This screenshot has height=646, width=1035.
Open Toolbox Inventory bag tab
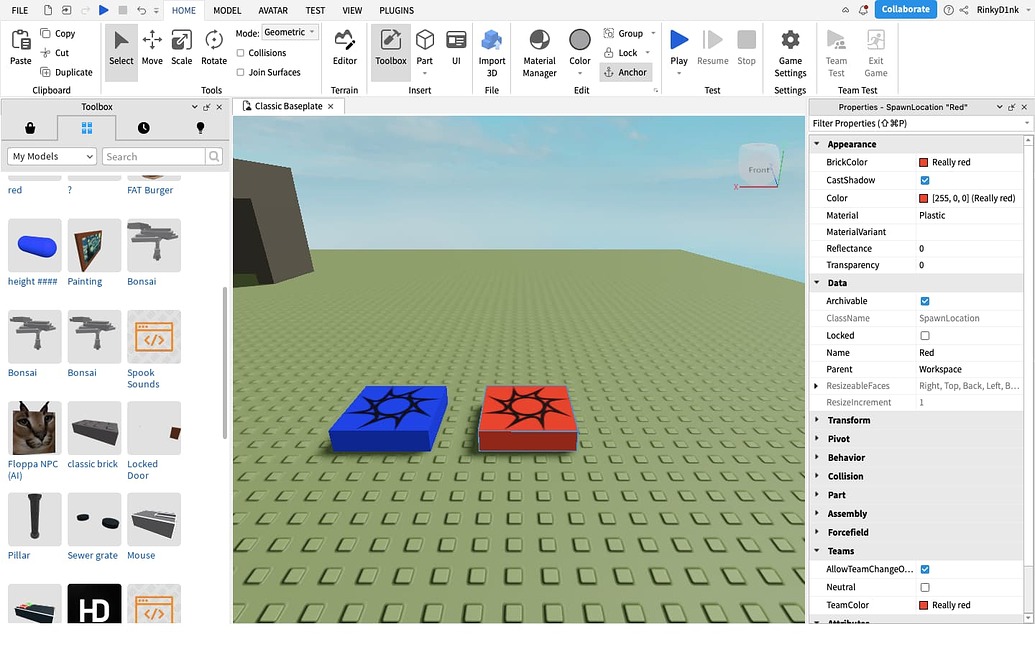[x=30, y=128]
